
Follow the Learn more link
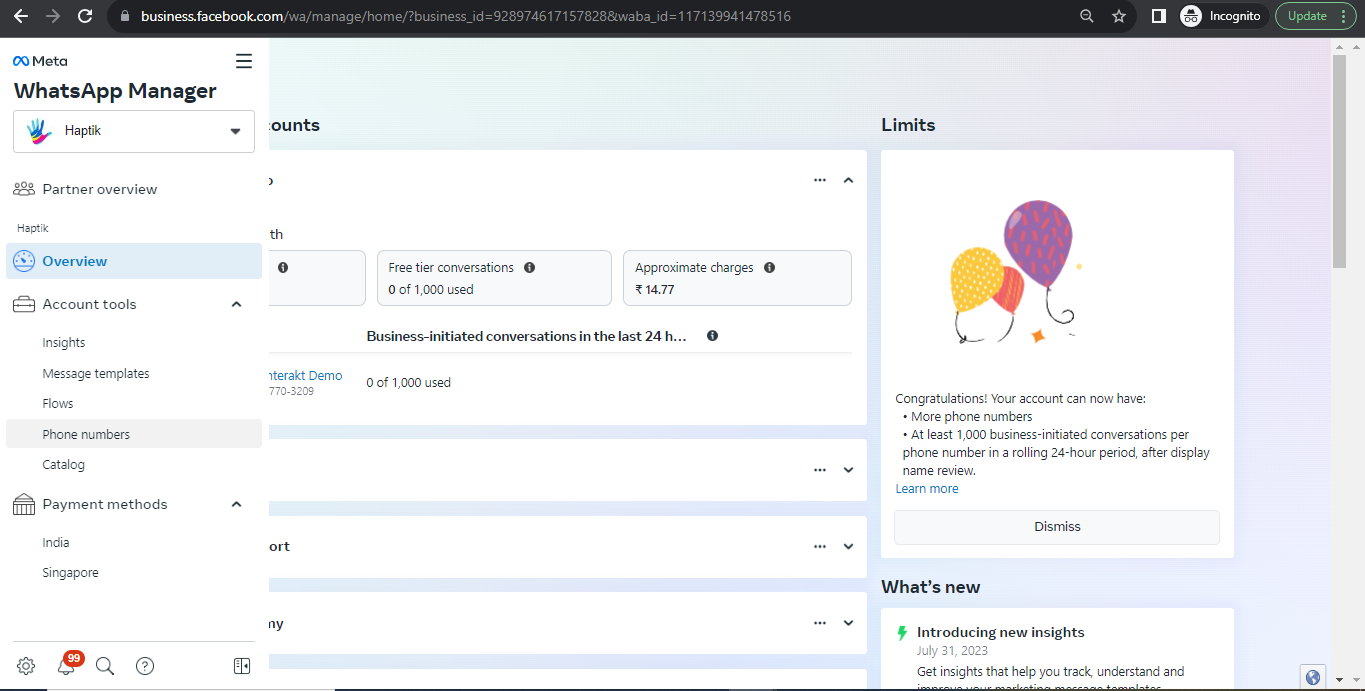(x=927, y=489)
